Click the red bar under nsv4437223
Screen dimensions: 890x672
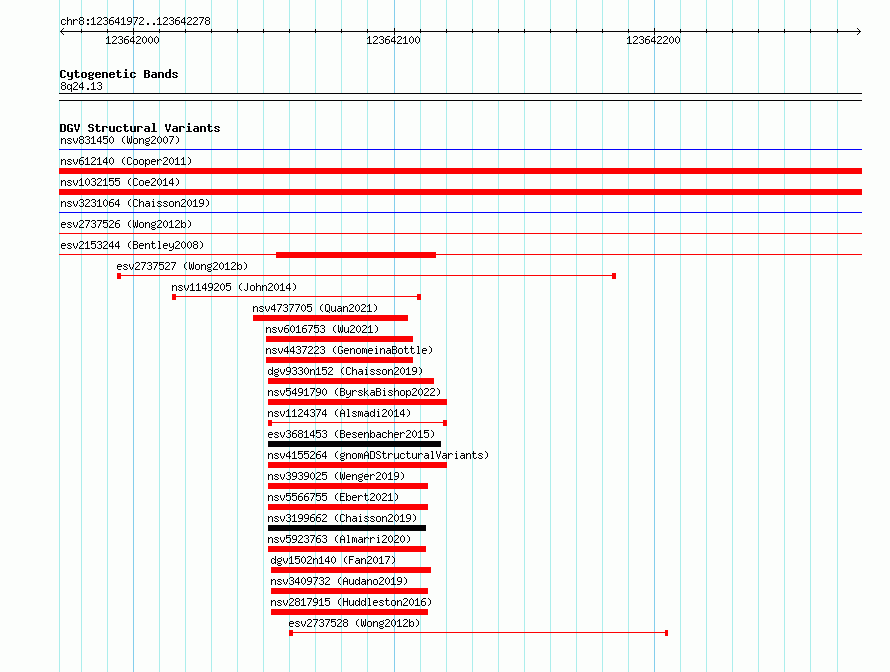coord(339,360)
